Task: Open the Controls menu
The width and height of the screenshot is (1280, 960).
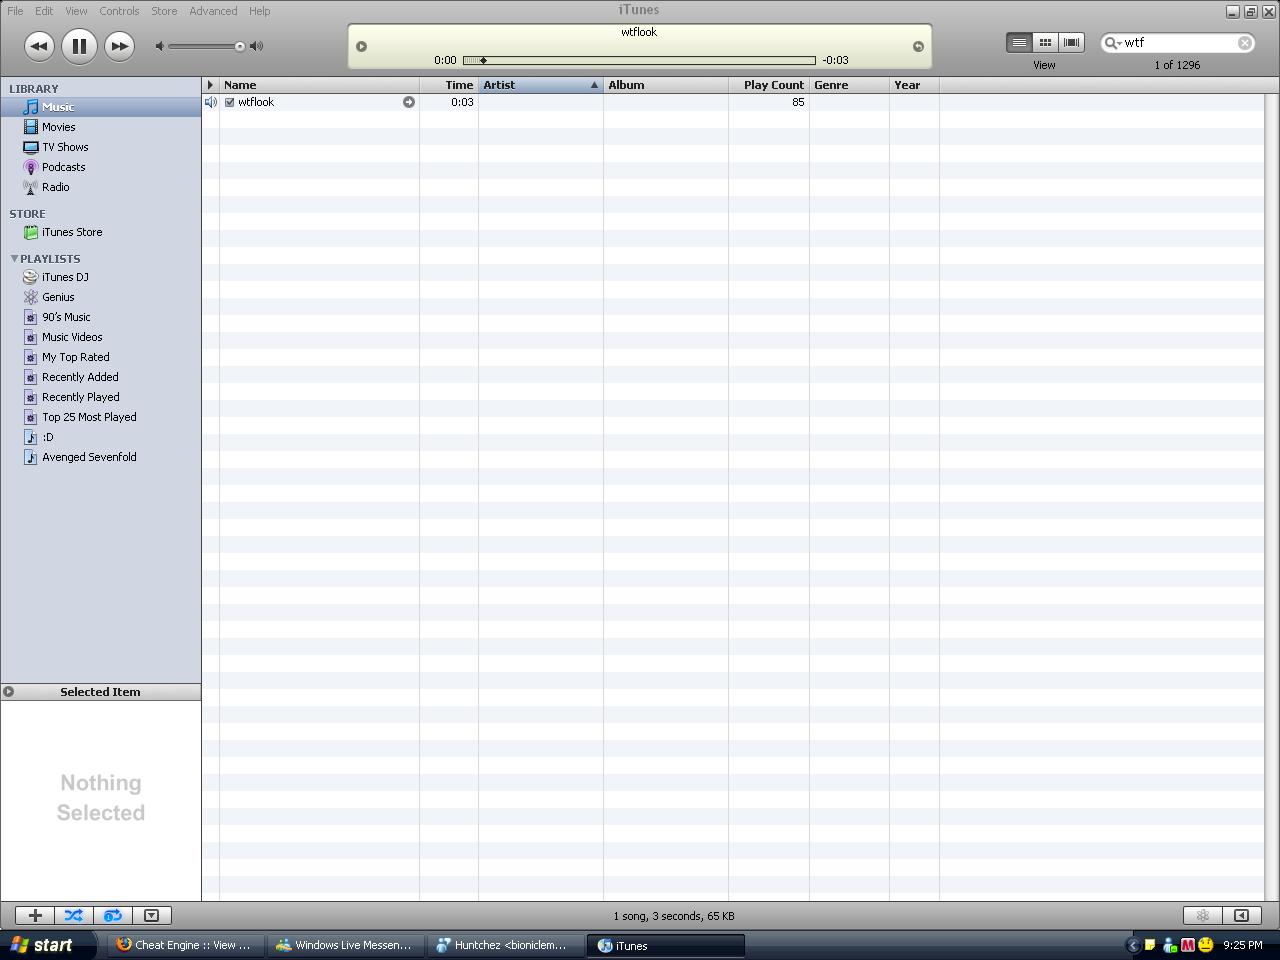Action: (x=119, y=11)
